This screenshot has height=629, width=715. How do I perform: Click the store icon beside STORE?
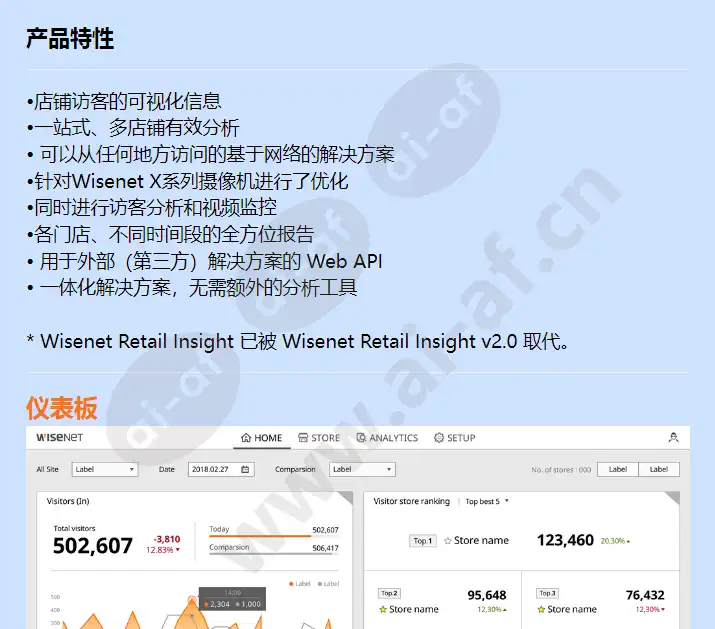[303, 438]
